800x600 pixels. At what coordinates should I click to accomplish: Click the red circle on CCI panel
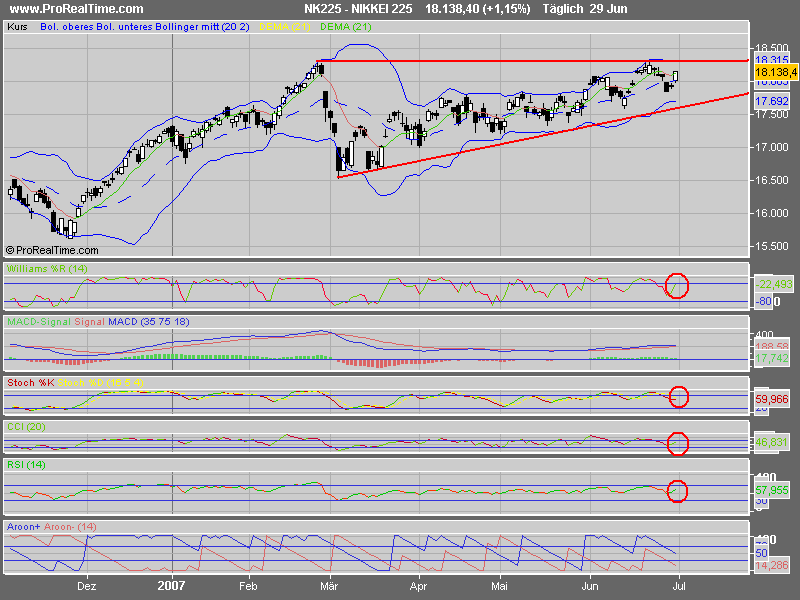click(x=677, y=442)
